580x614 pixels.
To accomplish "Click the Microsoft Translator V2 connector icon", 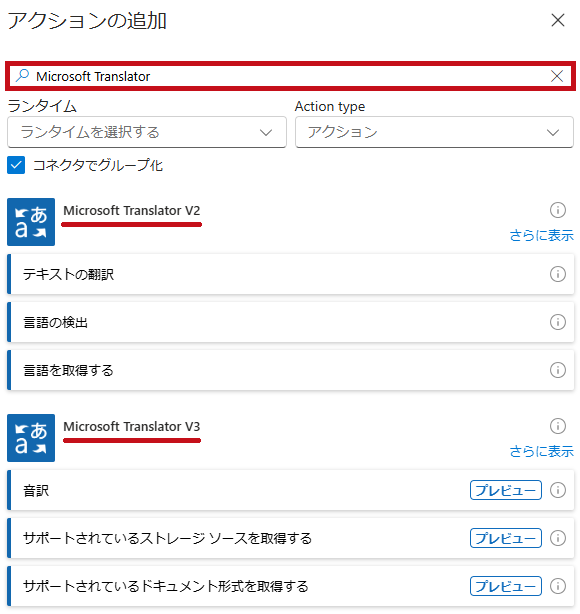I will point(31,222).
